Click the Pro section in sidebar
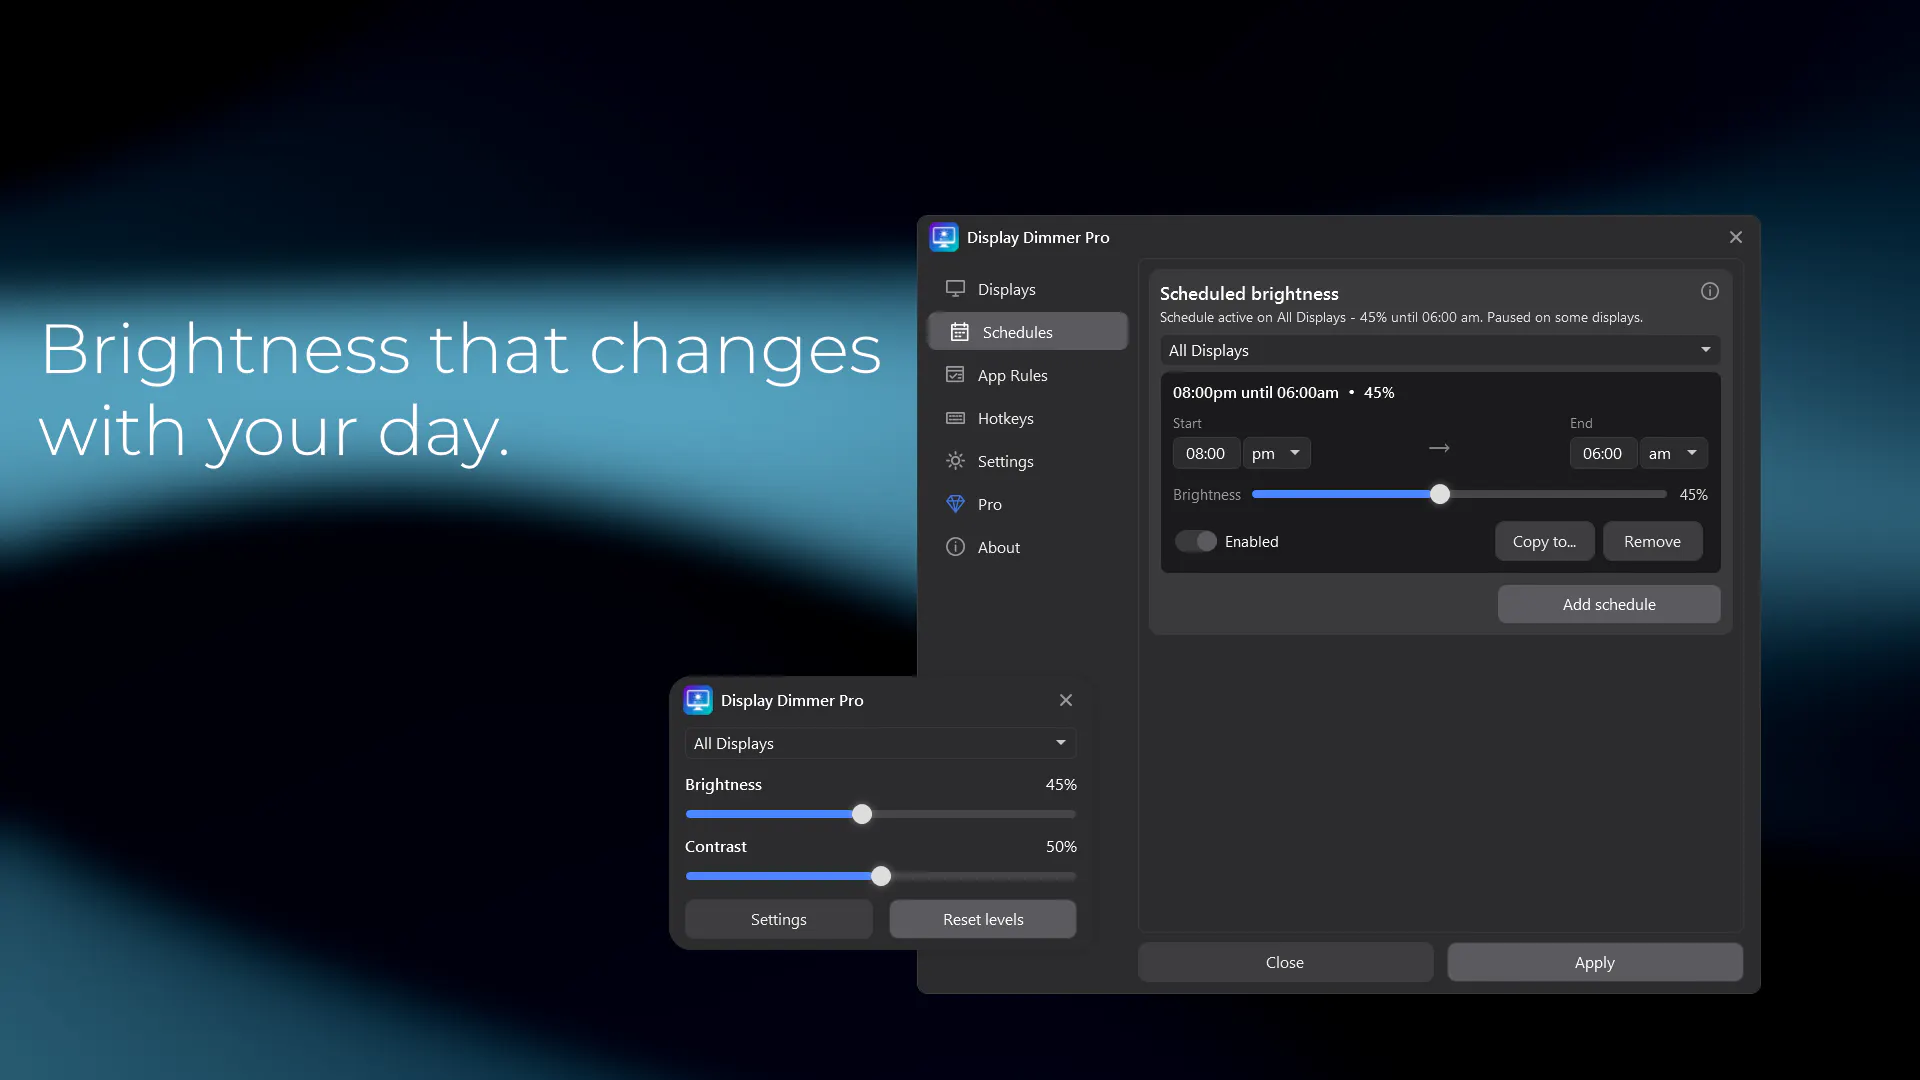 coord(1028,504)
